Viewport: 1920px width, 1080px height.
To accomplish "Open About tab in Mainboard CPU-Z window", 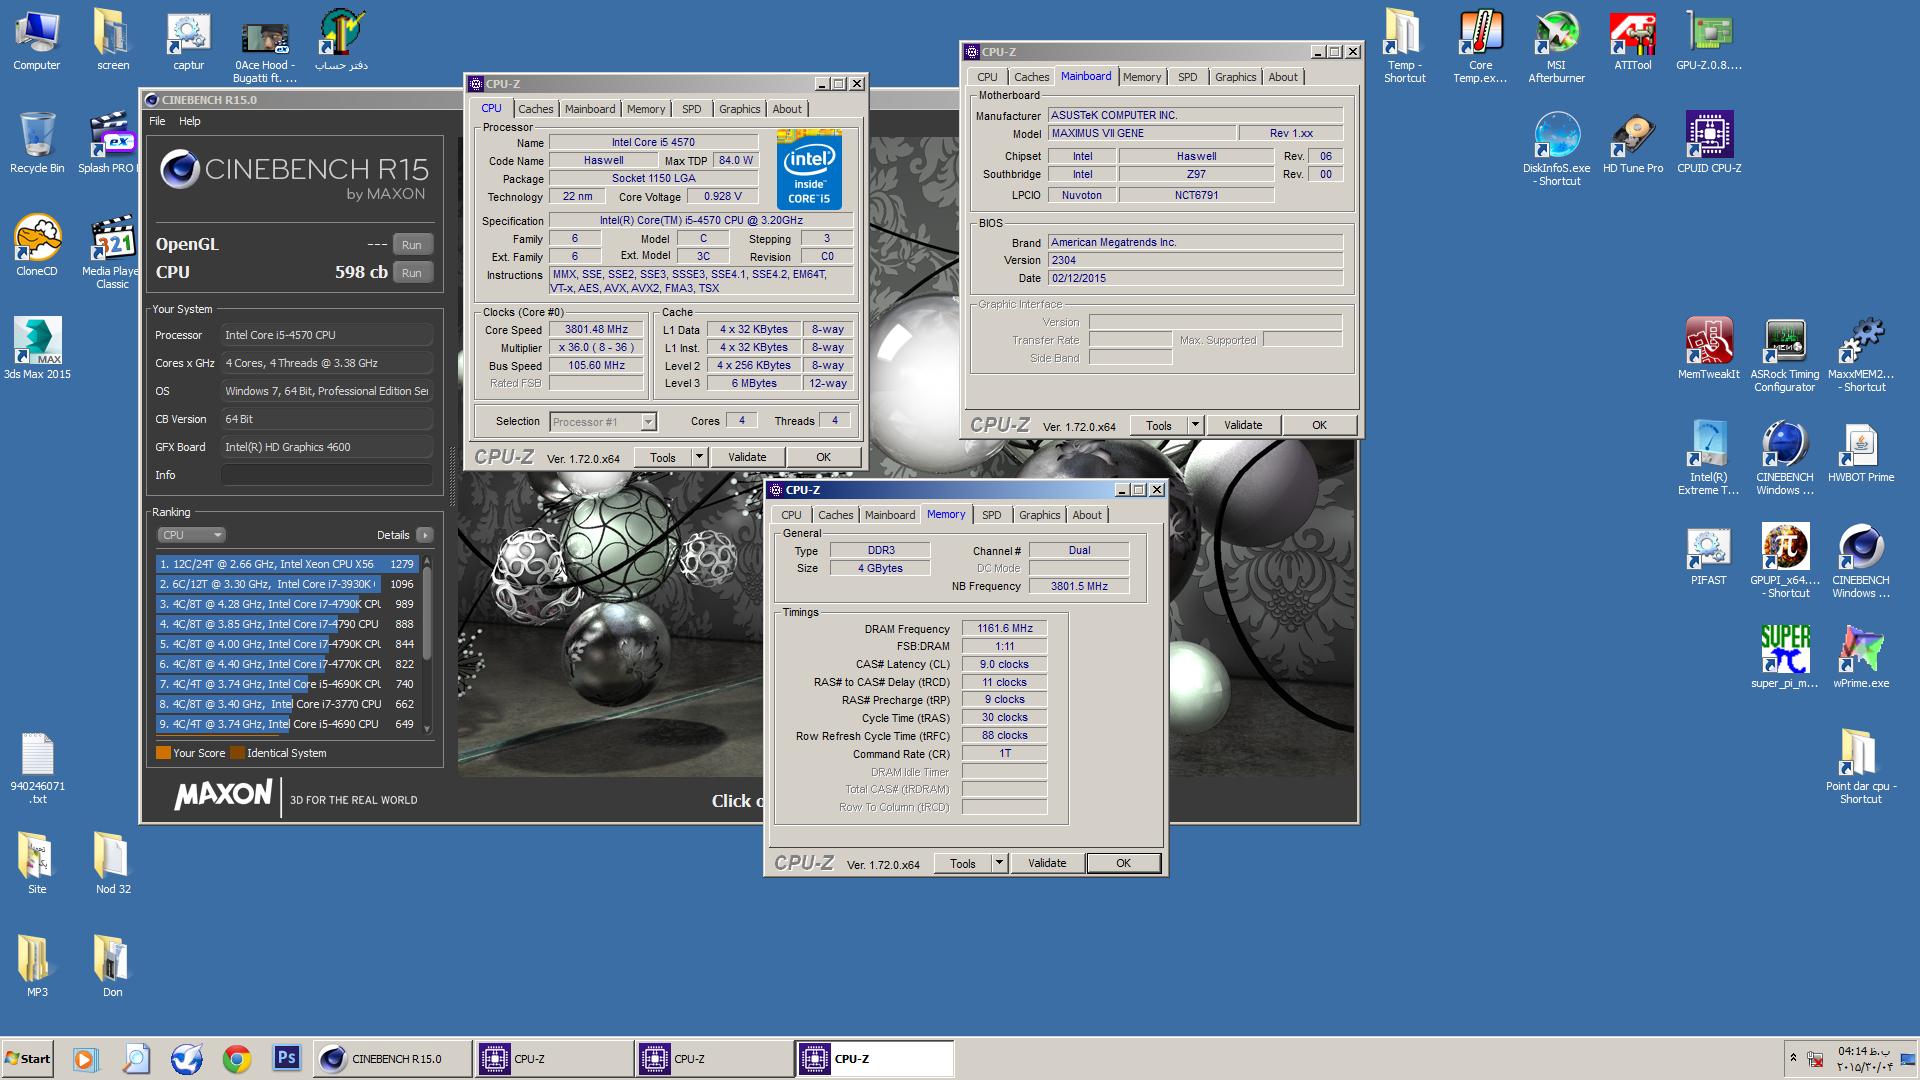I will click(x=1282, y=77).
